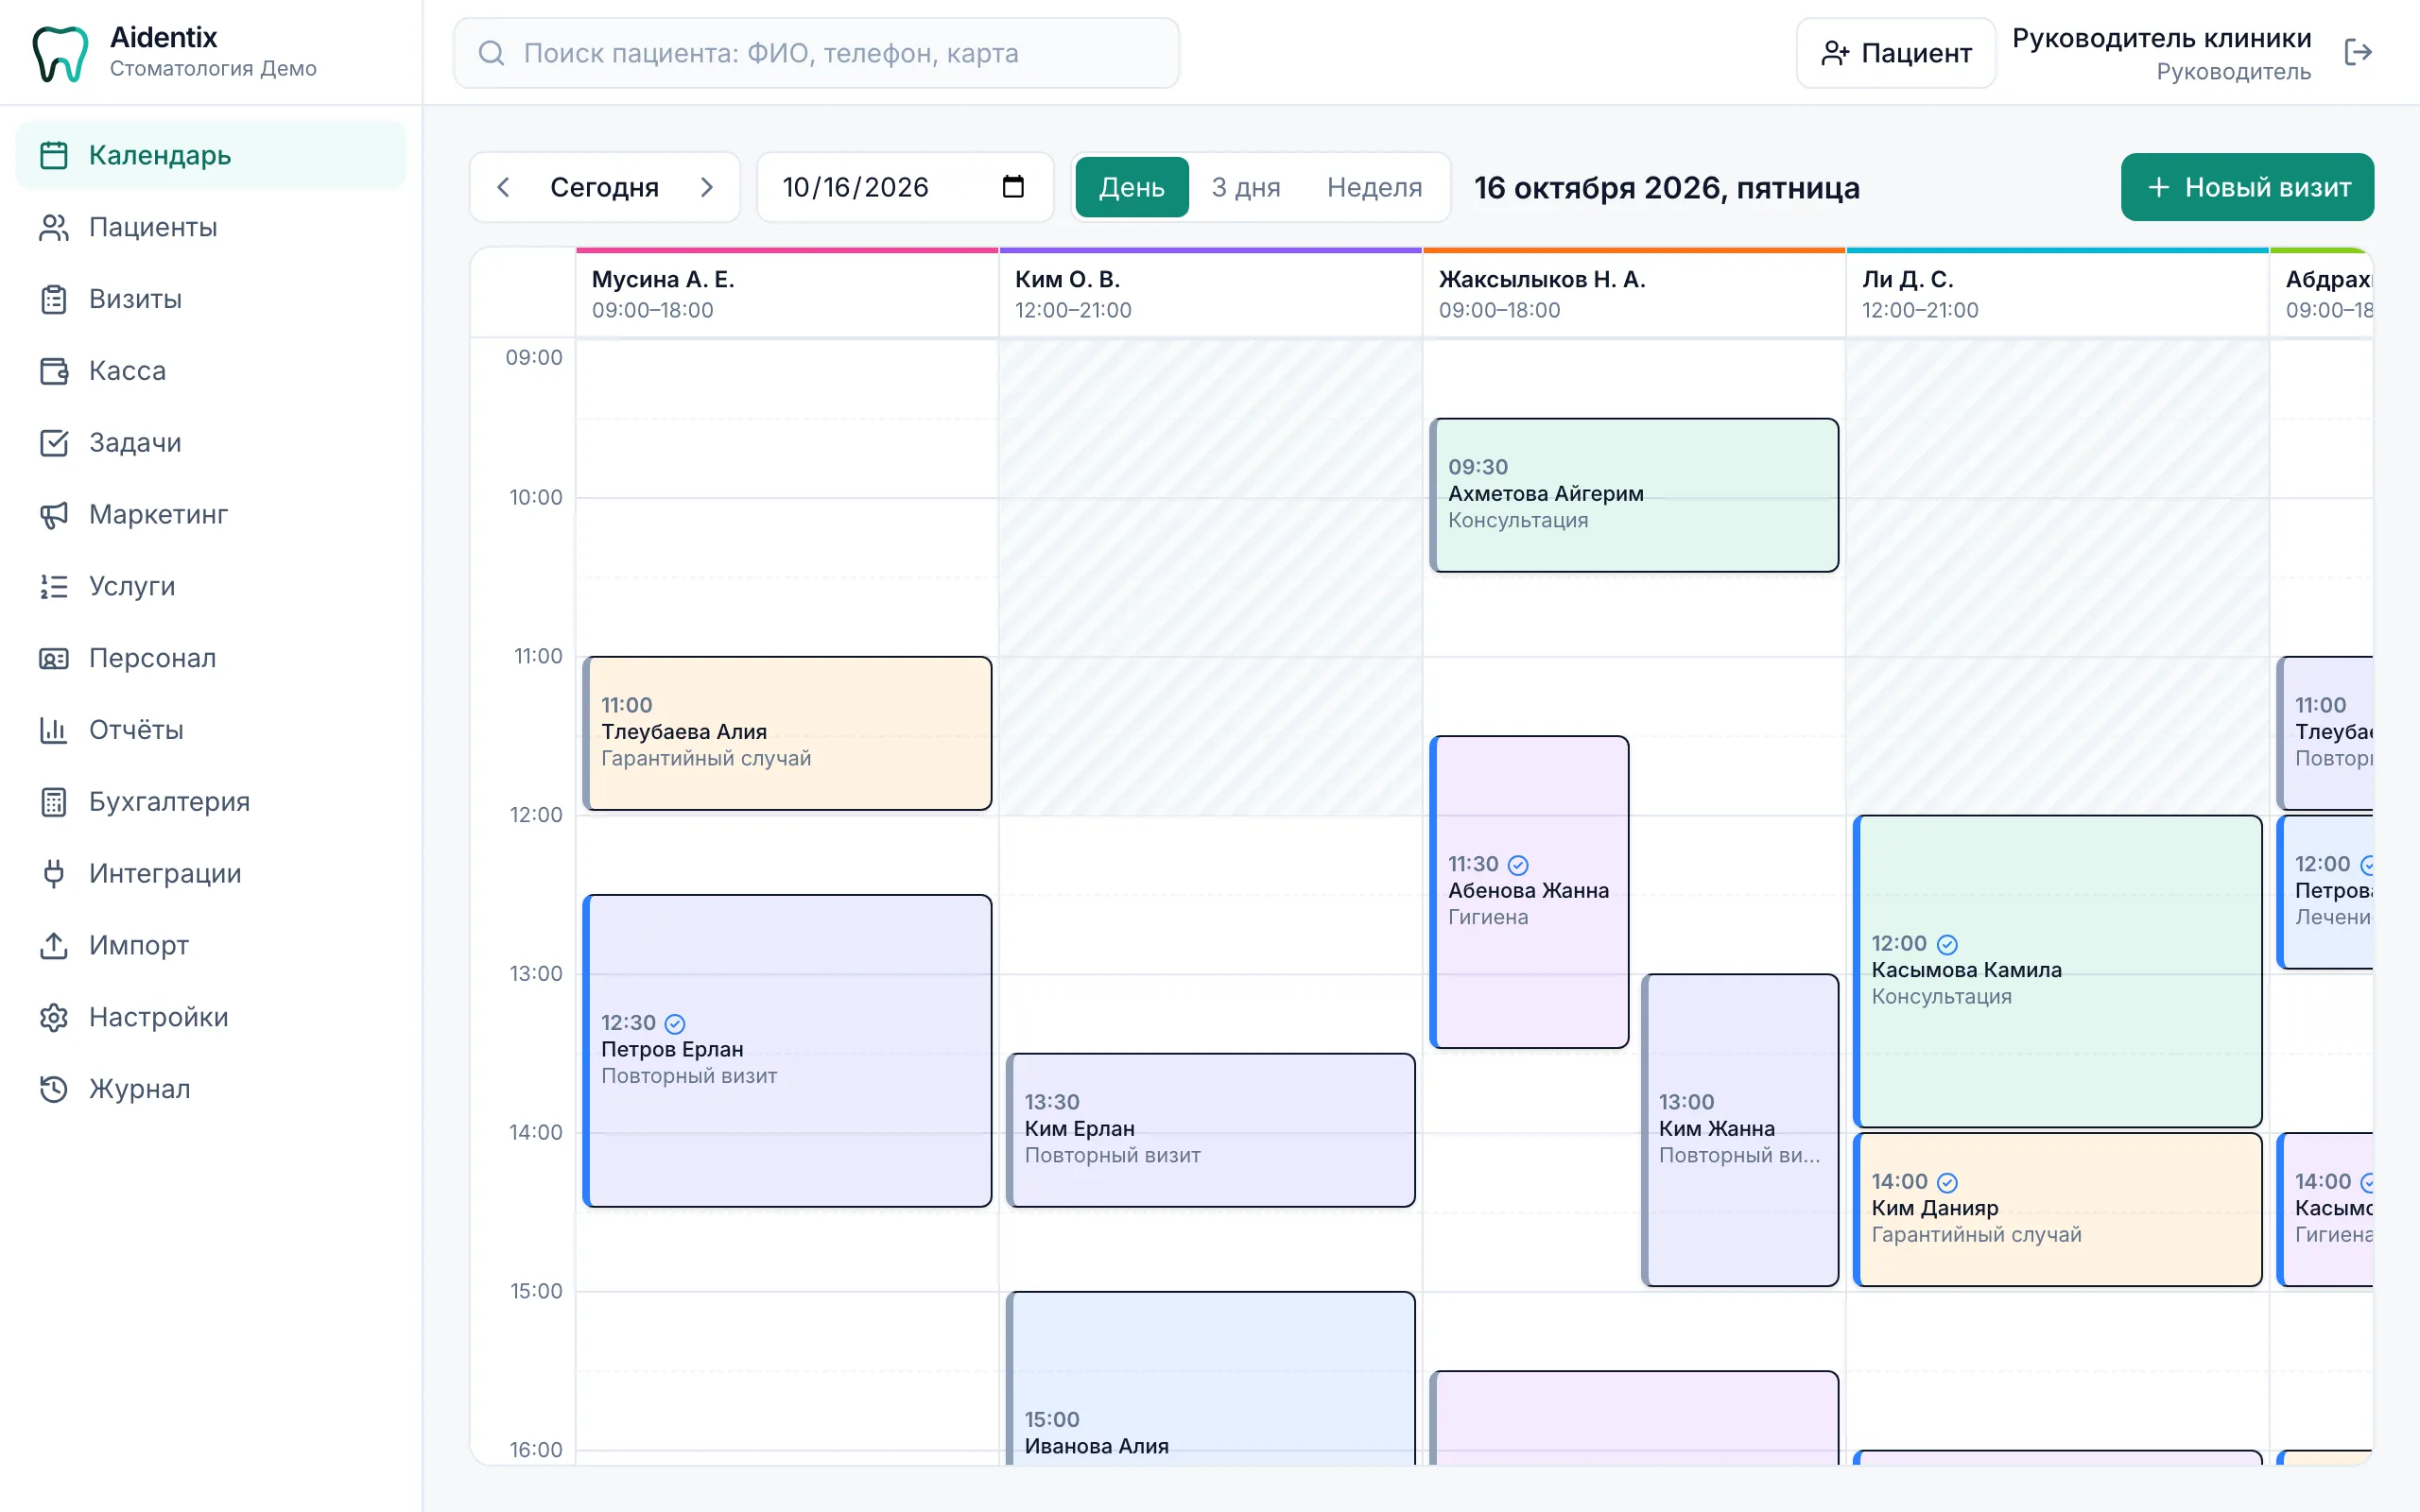Click the Пациенты people icon
The image size is (2420, 1512).
[54, 227]
